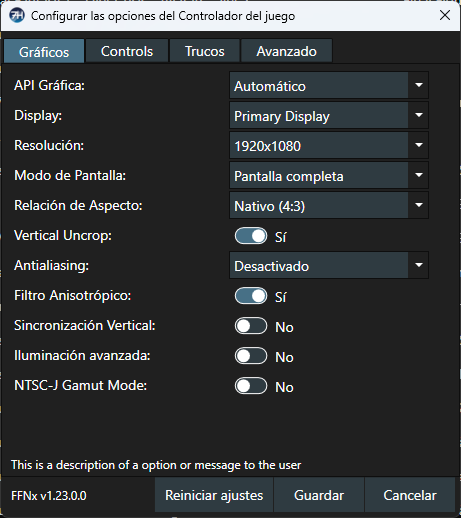The width and height of the screenshot is (461, 518).
Task: Expand Modo de Pantalla combo box
Action: [329, 175]
